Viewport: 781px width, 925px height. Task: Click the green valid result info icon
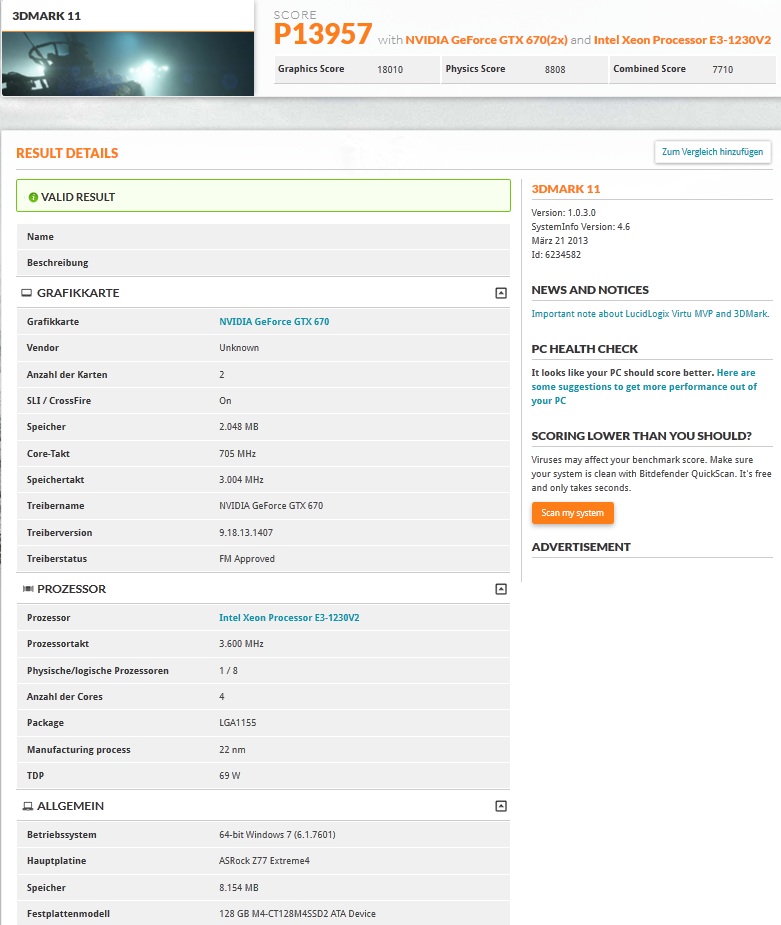[33, 197]
